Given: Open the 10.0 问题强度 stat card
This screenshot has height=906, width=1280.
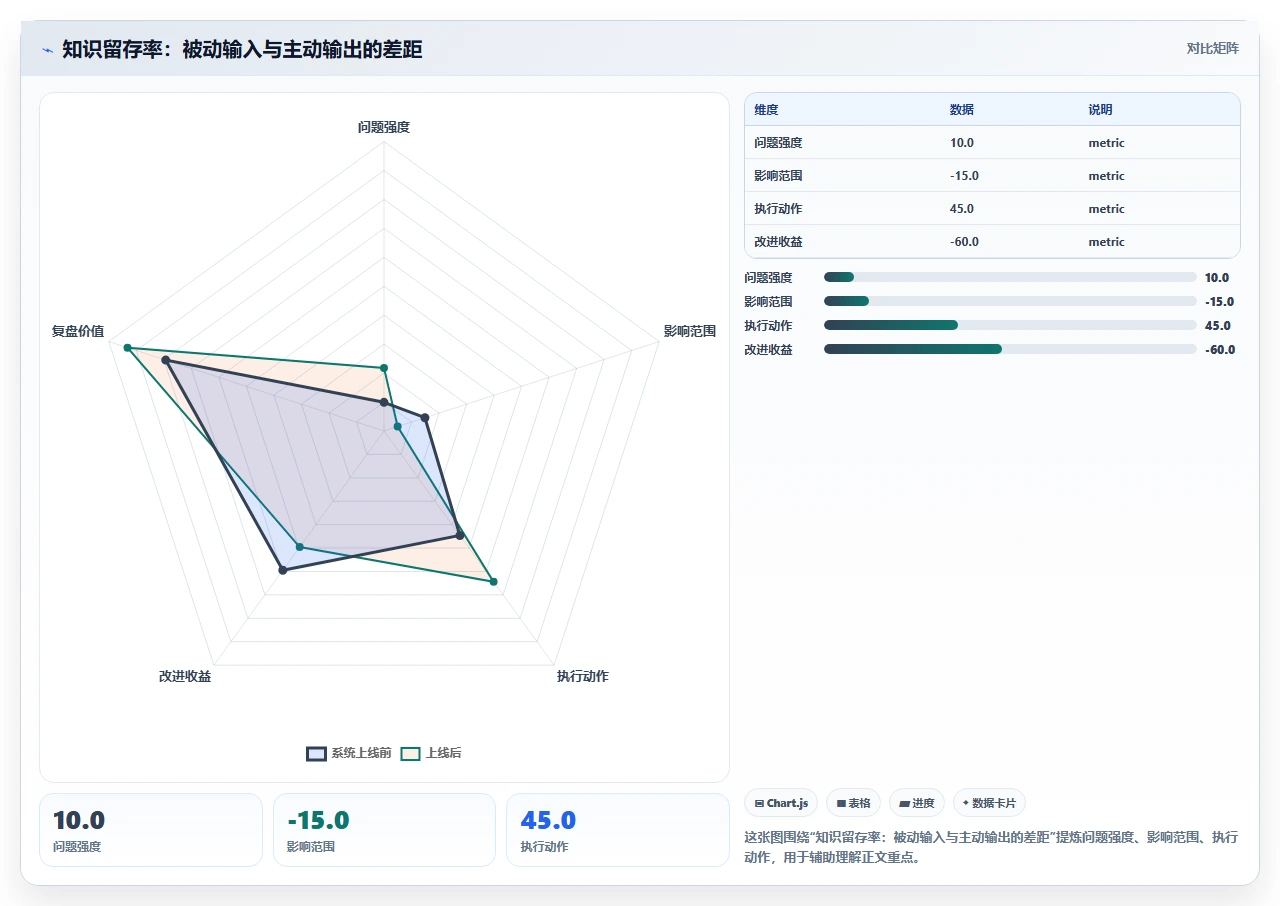Looking at the screenshot, I should tap(151, 830).
